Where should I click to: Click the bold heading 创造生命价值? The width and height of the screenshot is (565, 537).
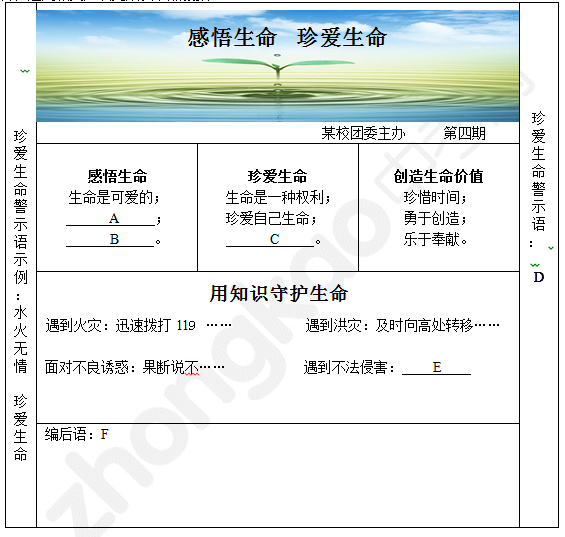coord(438,177)
